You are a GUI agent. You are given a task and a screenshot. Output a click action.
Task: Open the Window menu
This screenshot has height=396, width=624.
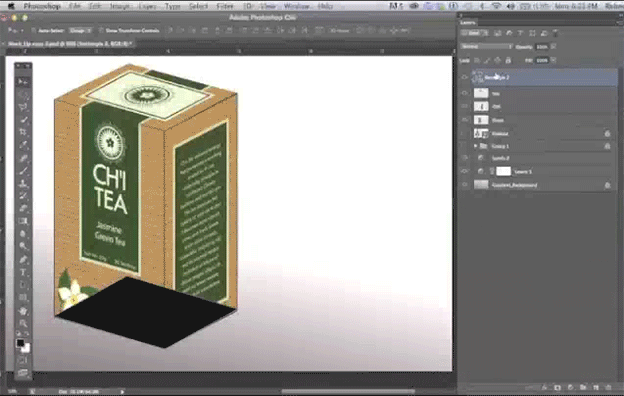point(297,6)
